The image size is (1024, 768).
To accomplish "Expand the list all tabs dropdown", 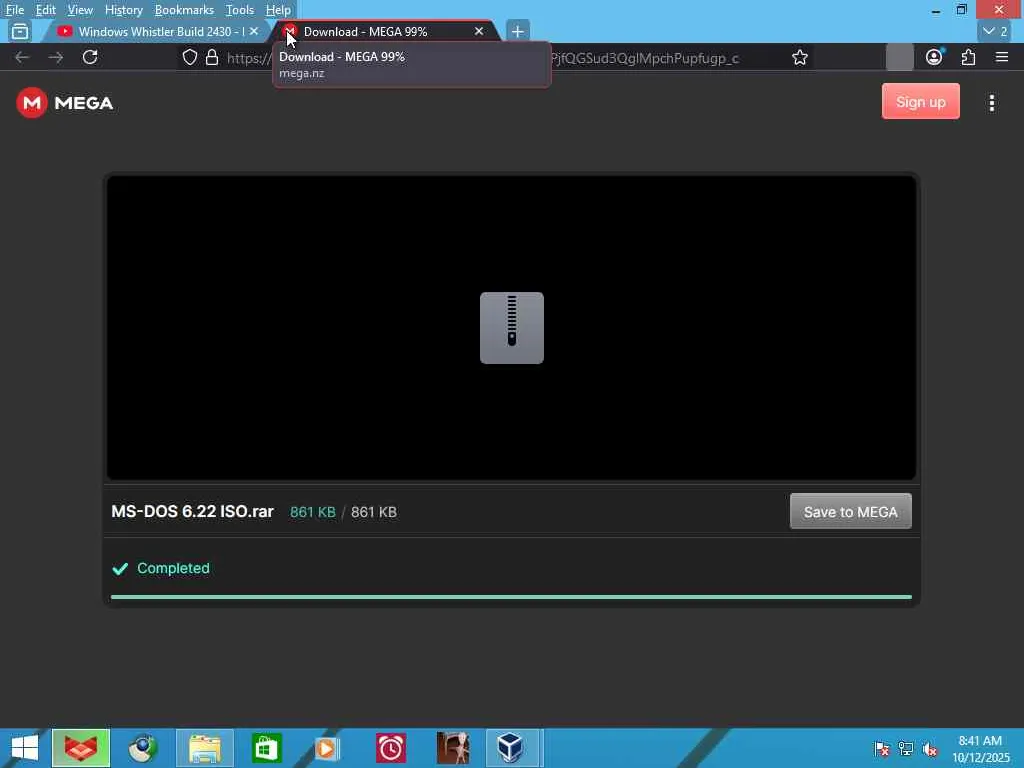I will [995, 31].
